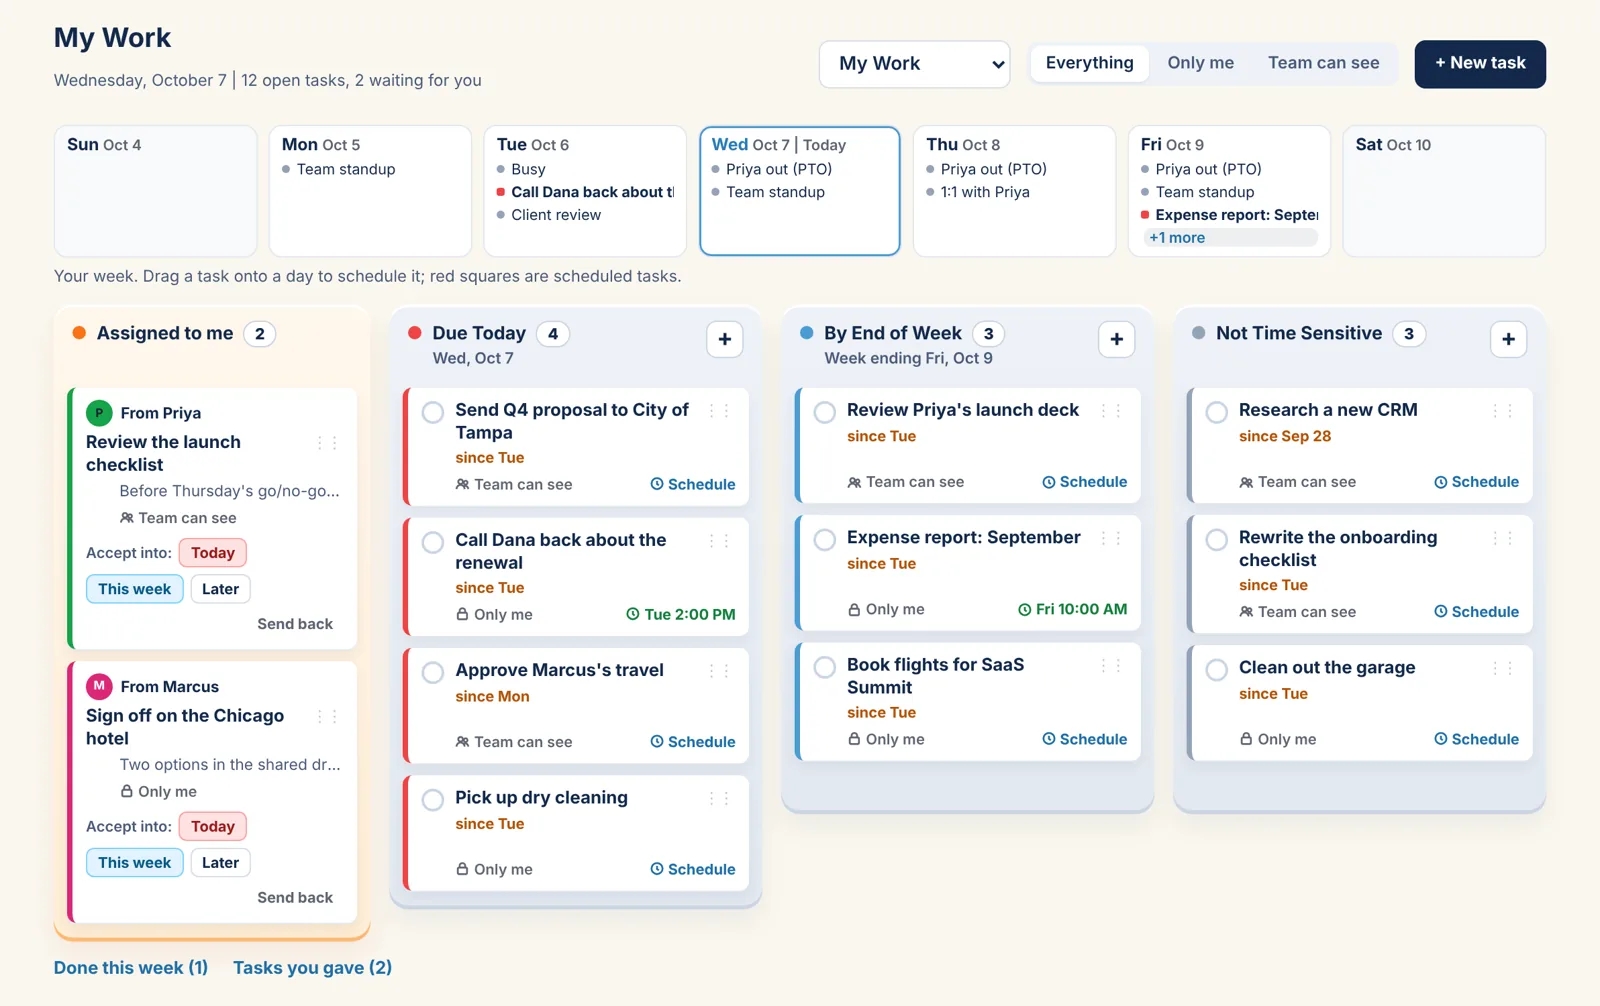Open the Tue 2:00 PM scheduled time
The width and height of the screenshot is (1600, 1006).
click(681, 615)
